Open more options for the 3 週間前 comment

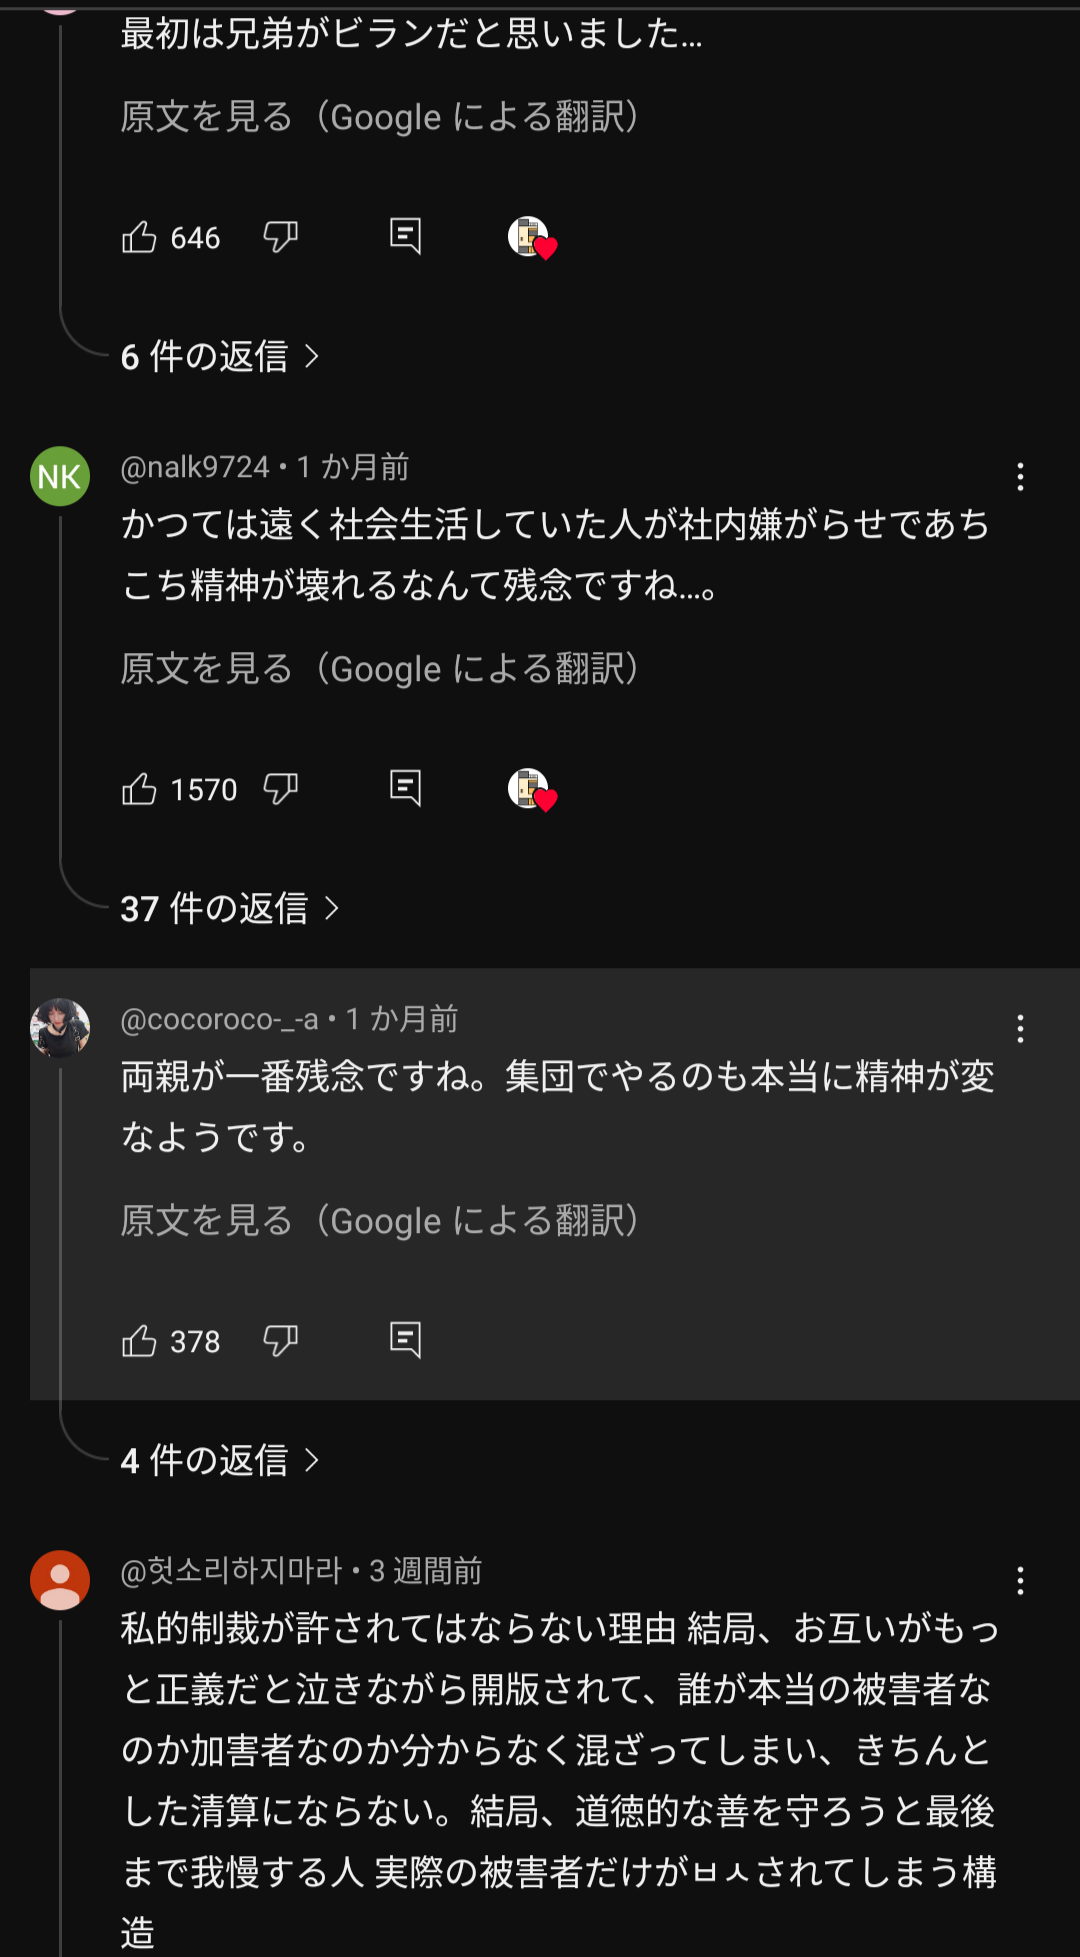tap(1020, 1581)
